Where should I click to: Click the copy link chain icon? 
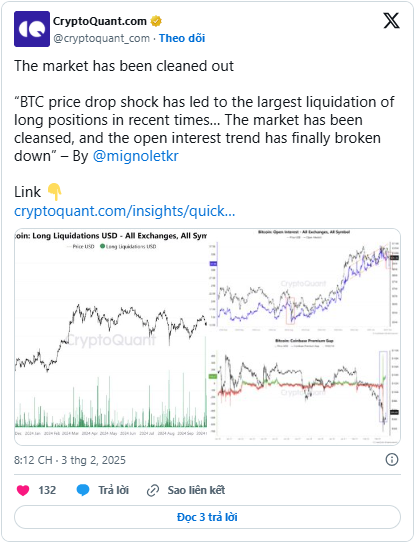(153, 490)
